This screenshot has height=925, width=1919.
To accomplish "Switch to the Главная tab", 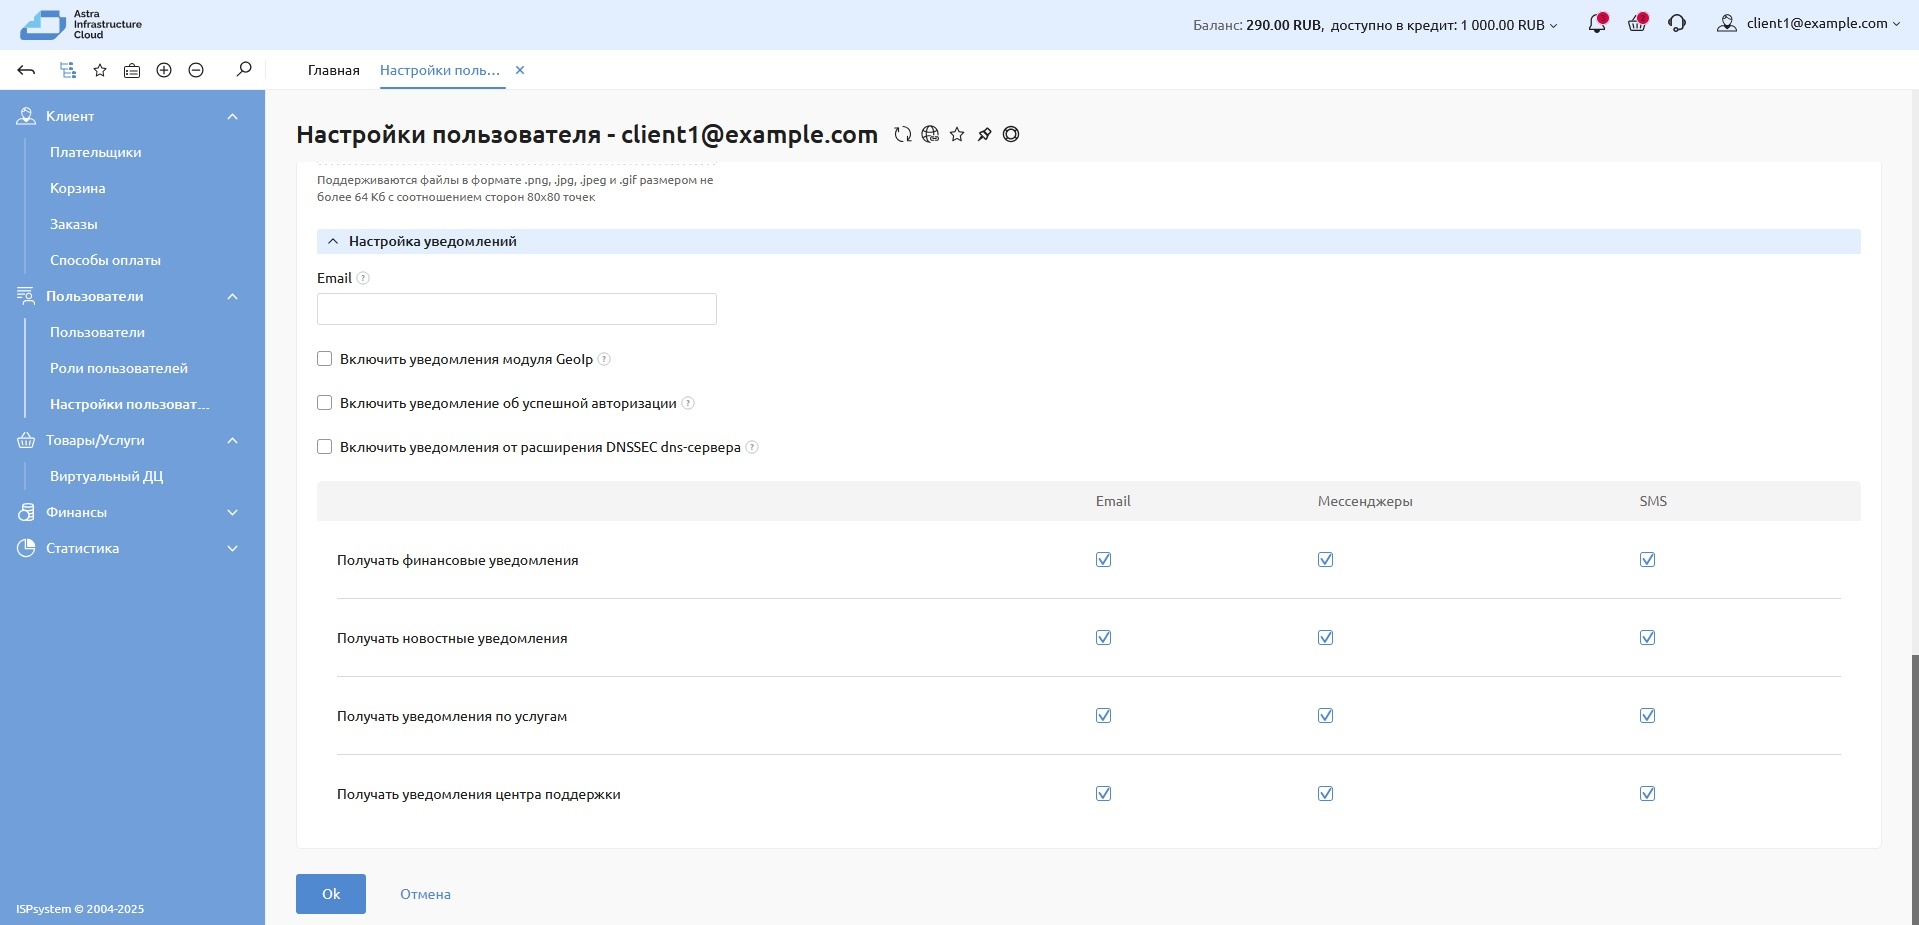I will [333, 70].
